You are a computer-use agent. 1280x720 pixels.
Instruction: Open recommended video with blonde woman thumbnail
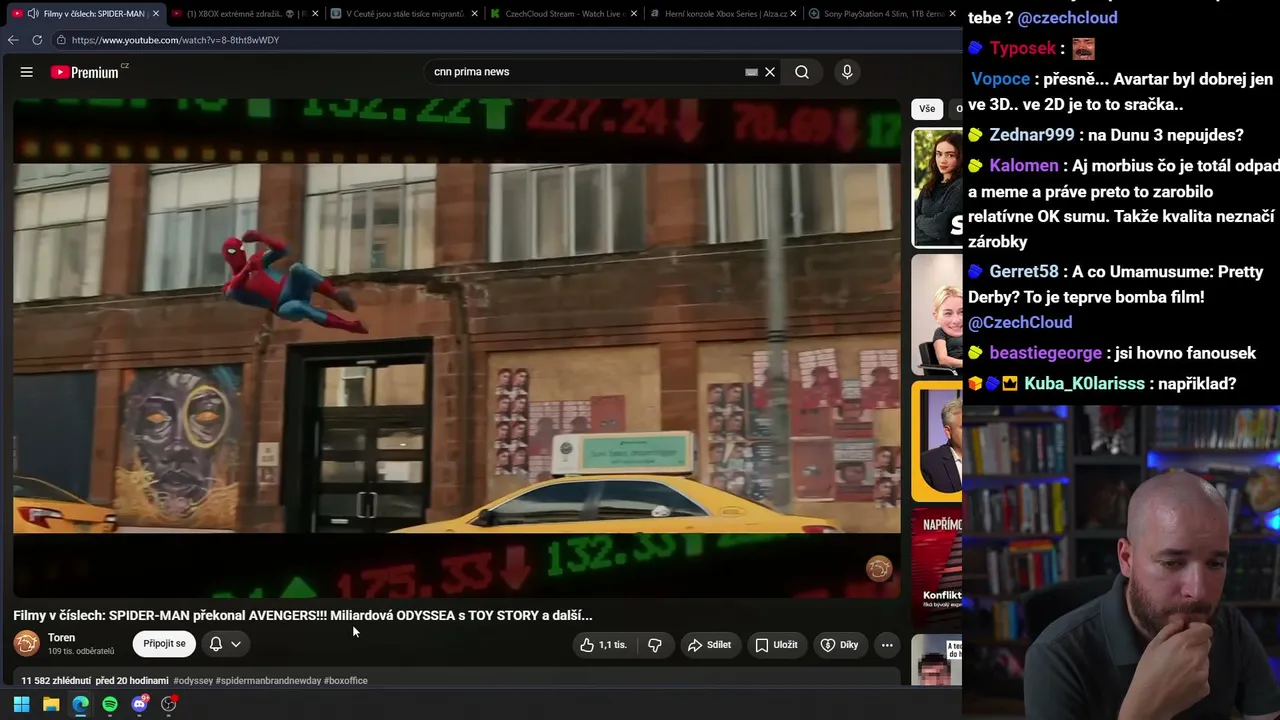[937, 315]
